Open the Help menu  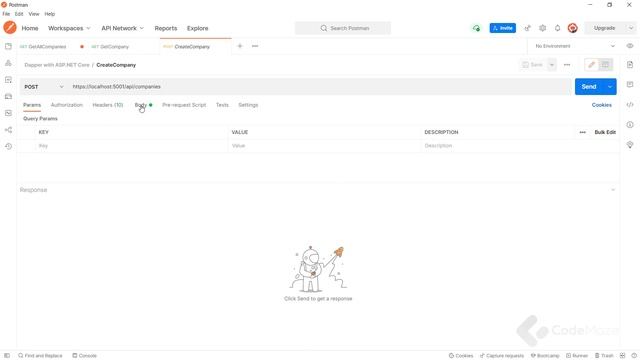pos(49,14)
